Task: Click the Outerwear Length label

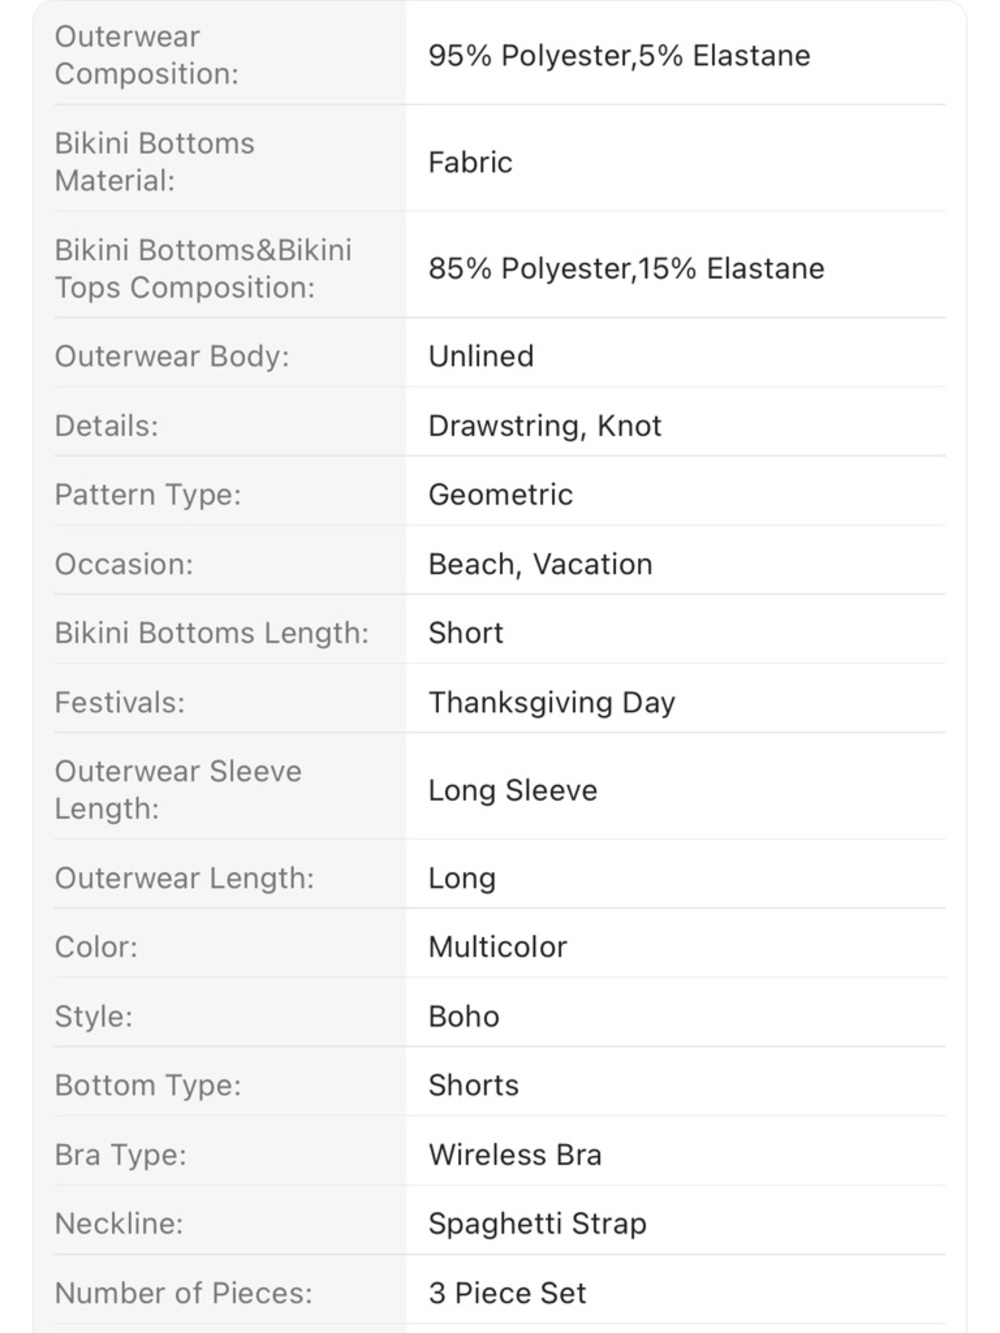Action: (x=184, y=878)
